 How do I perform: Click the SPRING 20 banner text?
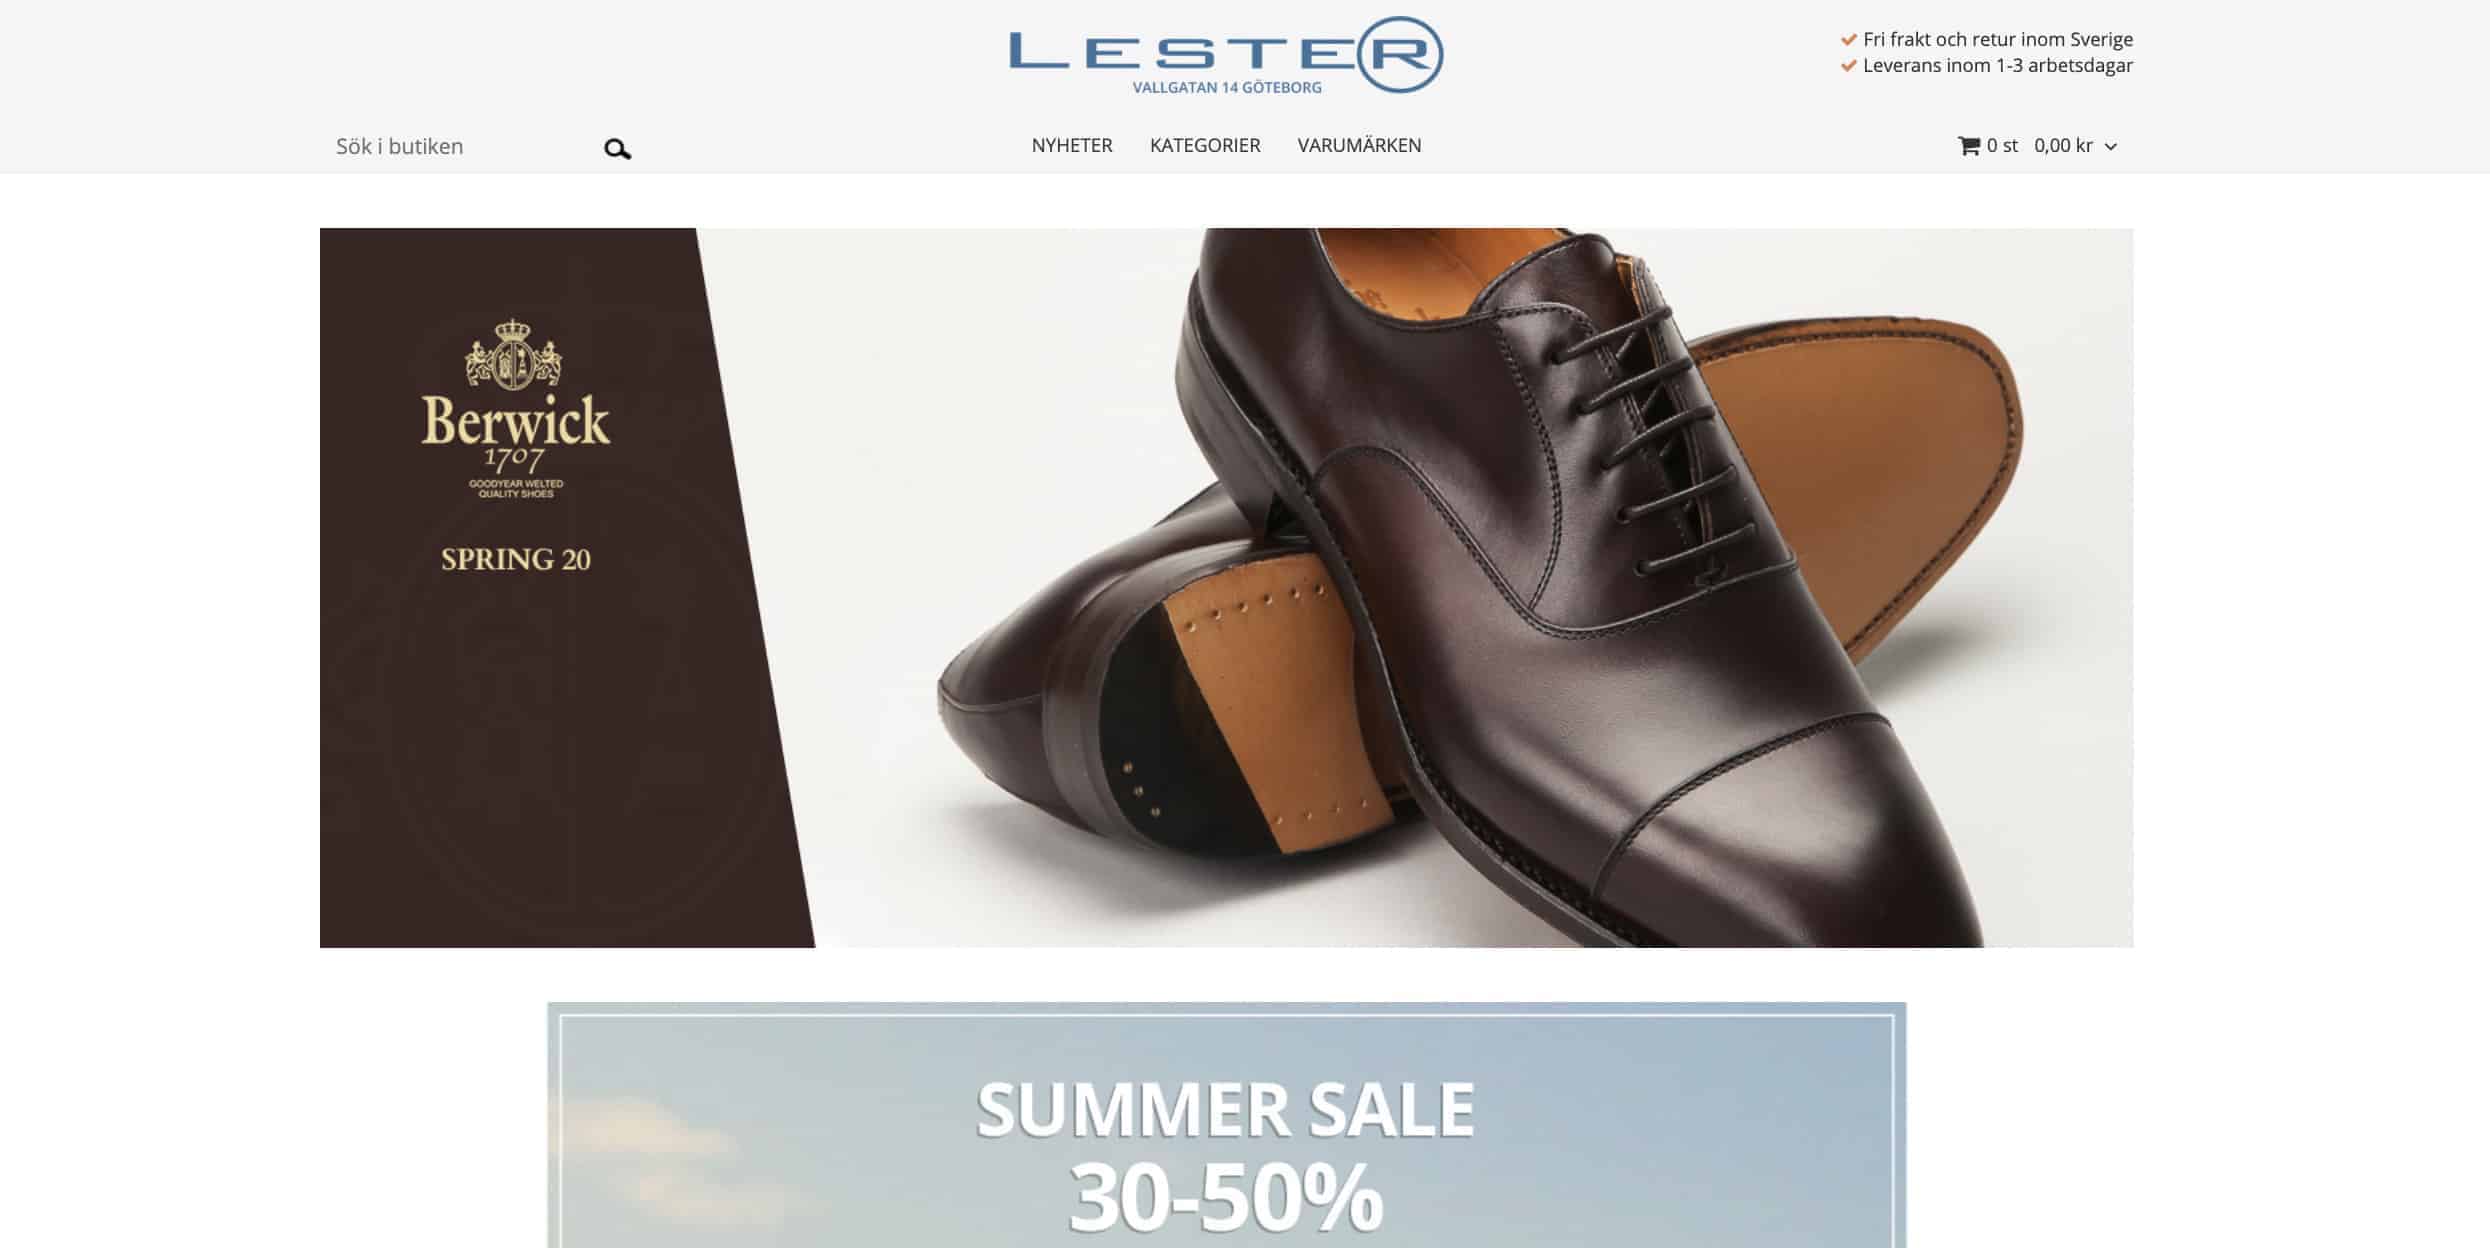coord(515,559)
